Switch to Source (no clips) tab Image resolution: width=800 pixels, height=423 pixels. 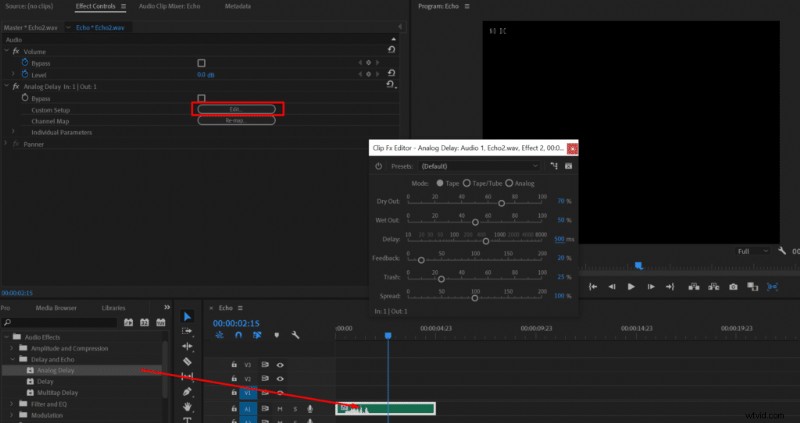pyautogui.click(x=29, y=6)
